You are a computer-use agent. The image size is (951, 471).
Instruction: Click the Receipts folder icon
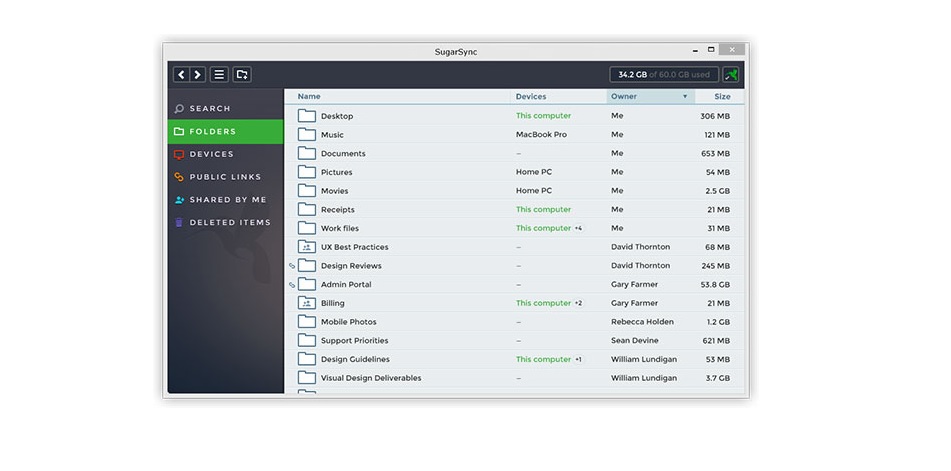pos(307,210)
